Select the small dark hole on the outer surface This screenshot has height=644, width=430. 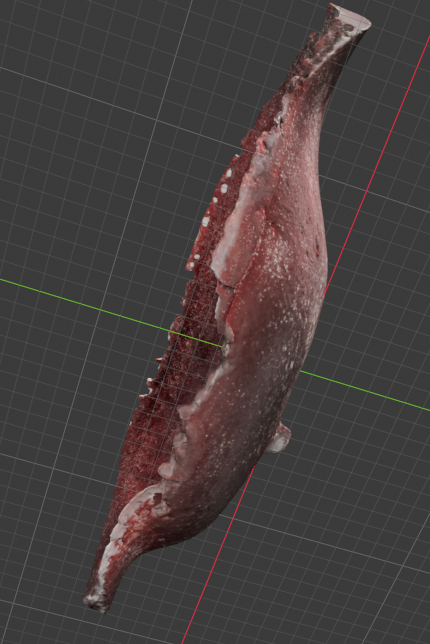[x=317, y=247]
